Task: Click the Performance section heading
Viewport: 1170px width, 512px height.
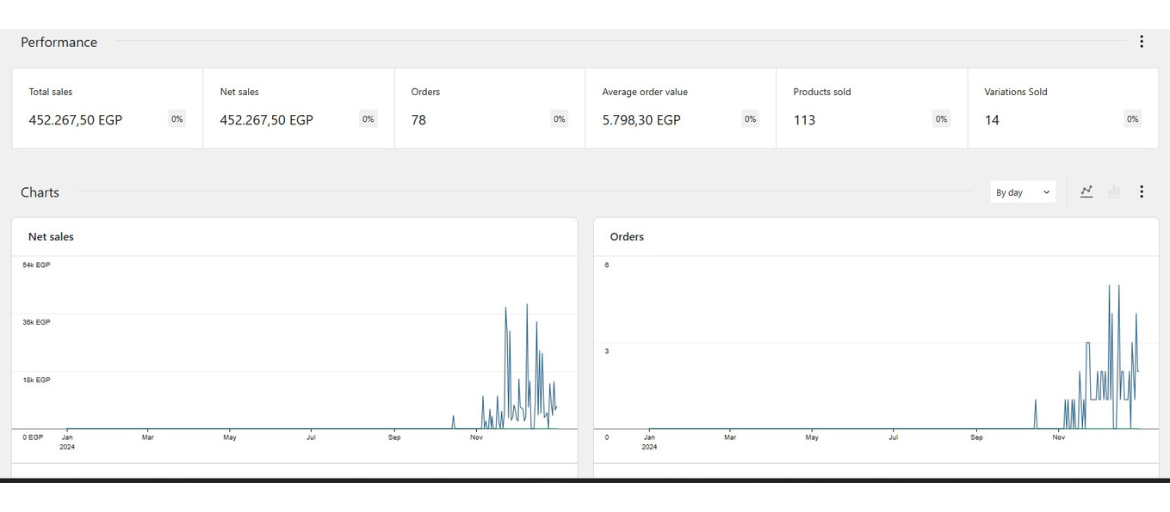Action: click(59, 42)
